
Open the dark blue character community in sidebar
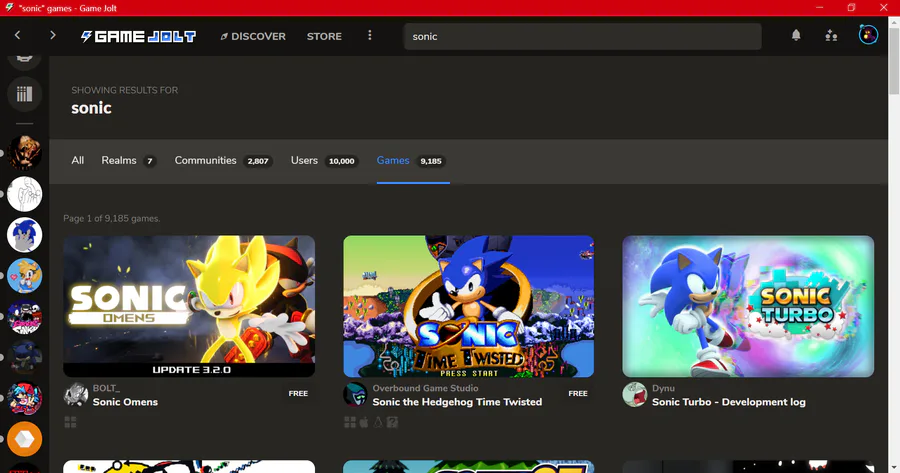[x=24, y=358]
